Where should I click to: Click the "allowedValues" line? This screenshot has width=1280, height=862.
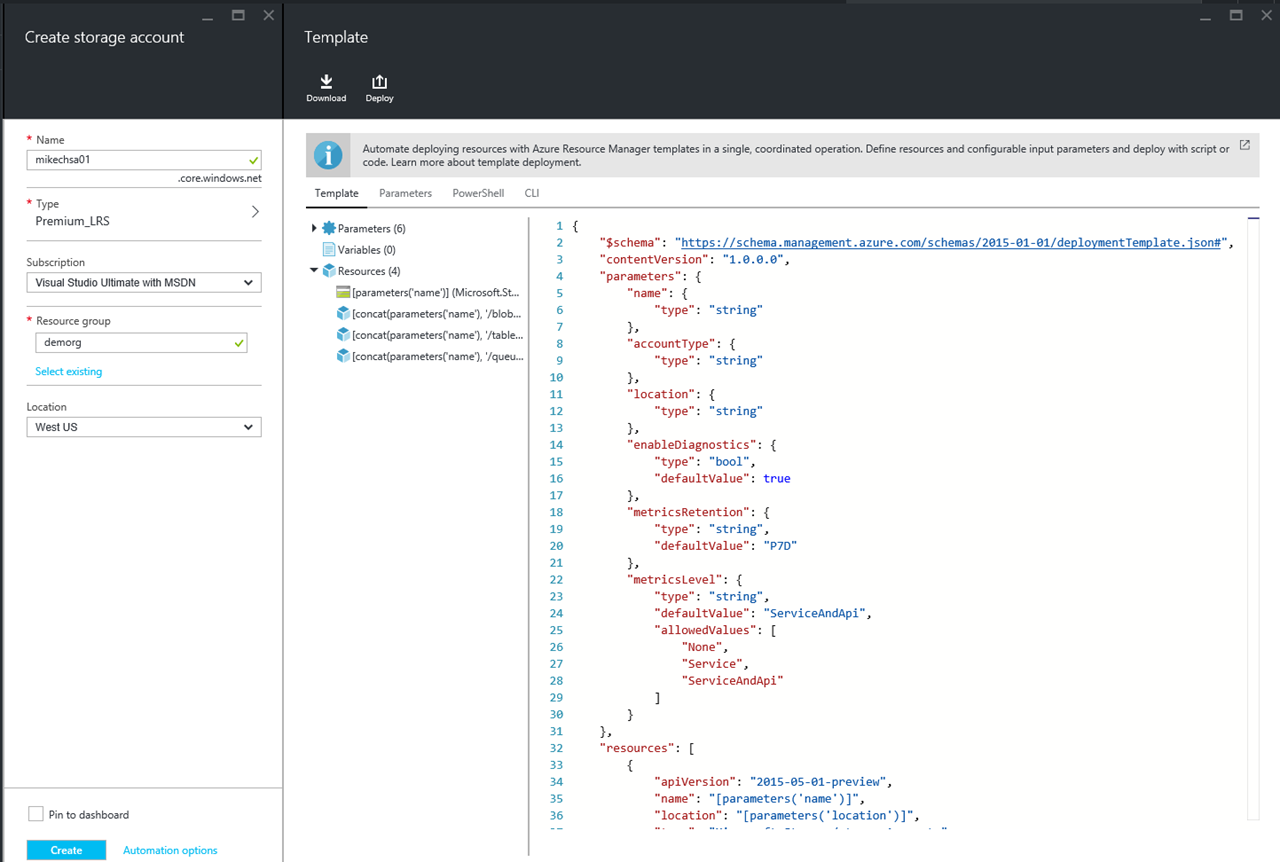pyautogui.click(x=716, y=630)
